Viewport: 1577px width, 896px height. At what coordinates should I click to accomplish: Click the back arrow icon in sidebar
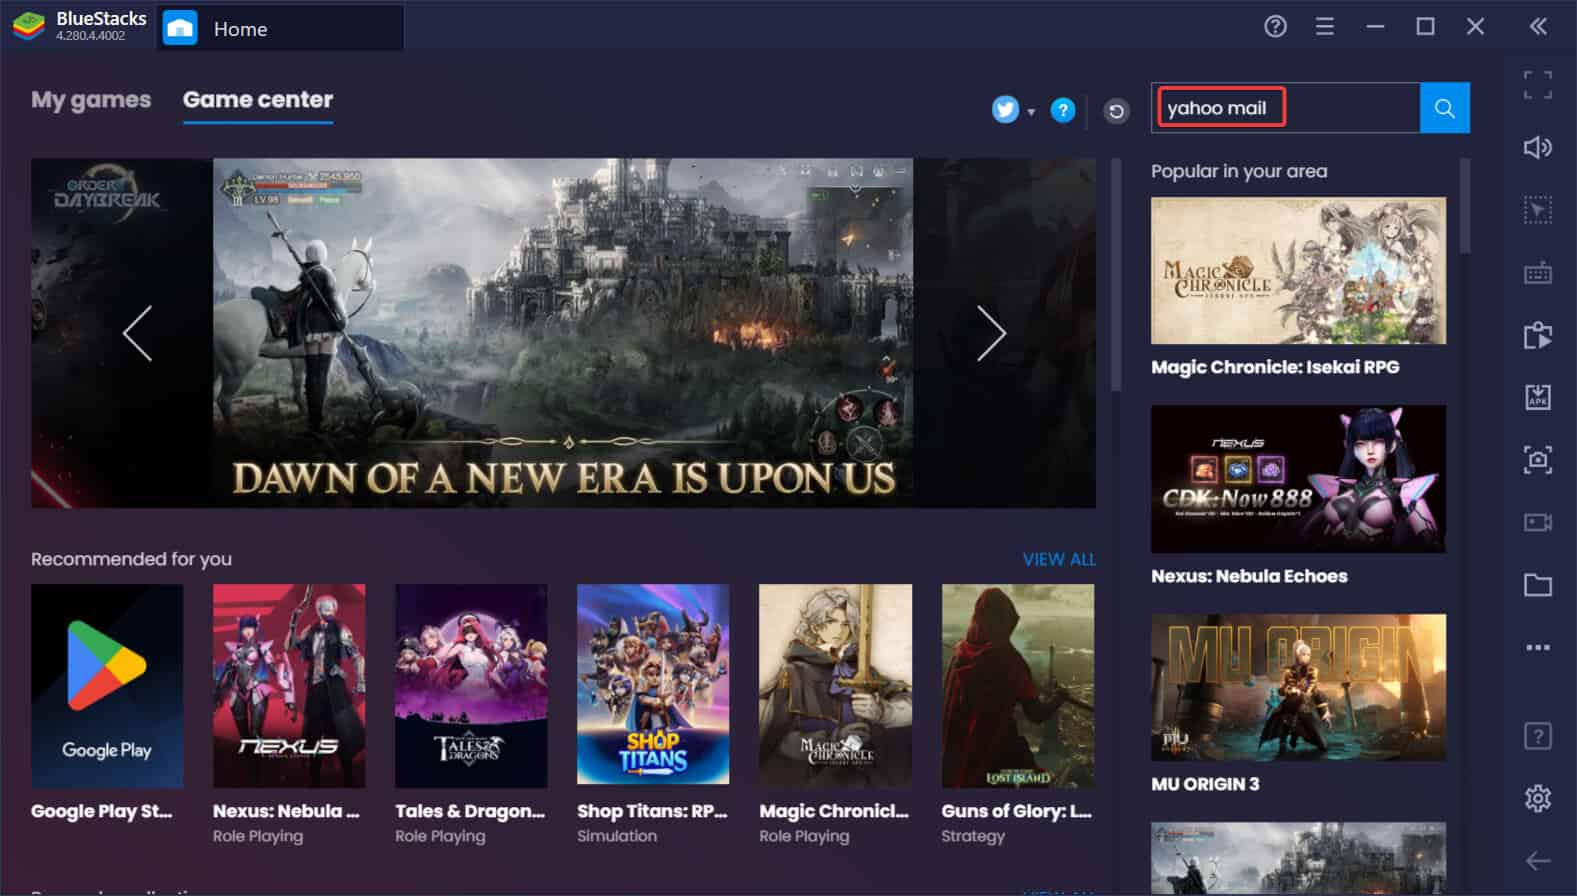[x=1538, y=860]
